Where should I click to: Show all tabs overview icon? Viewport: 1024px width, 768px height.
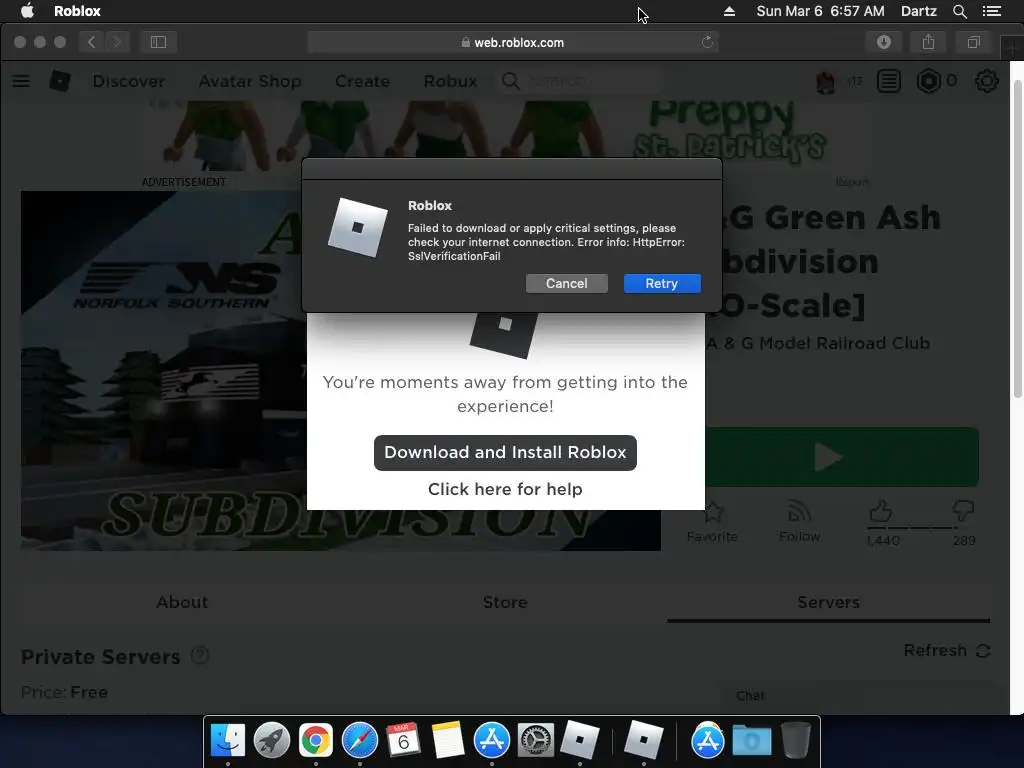973,42
